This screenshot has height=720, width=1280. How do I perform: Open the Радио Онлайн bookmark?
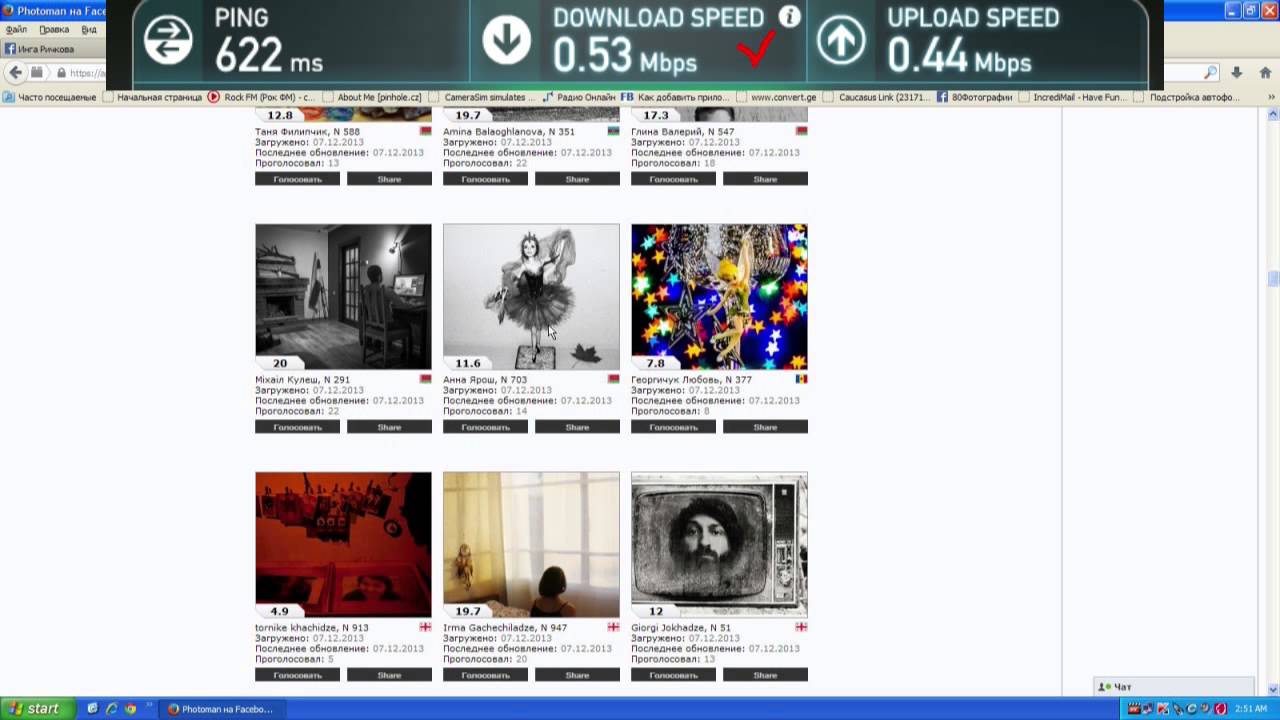[x=580, y=97]
